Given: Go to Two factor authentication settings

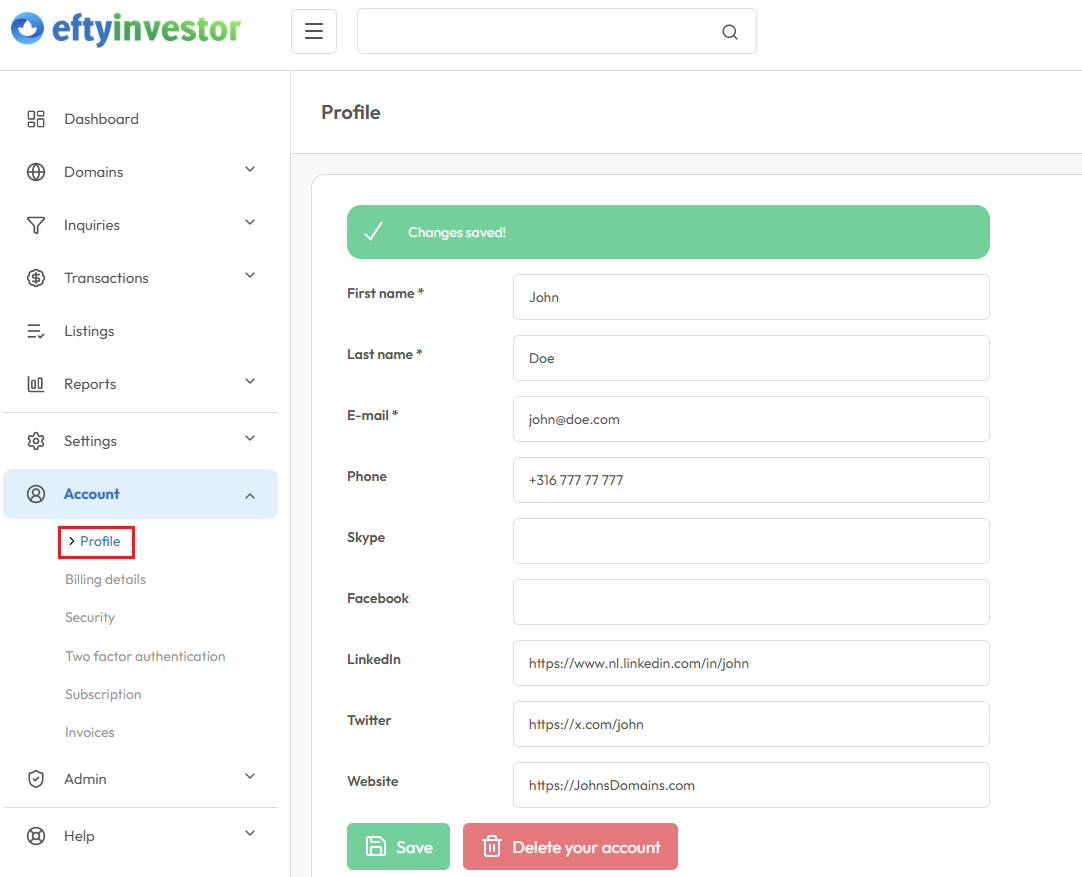Looking at the screenshot, I should (x=144, y=656).
